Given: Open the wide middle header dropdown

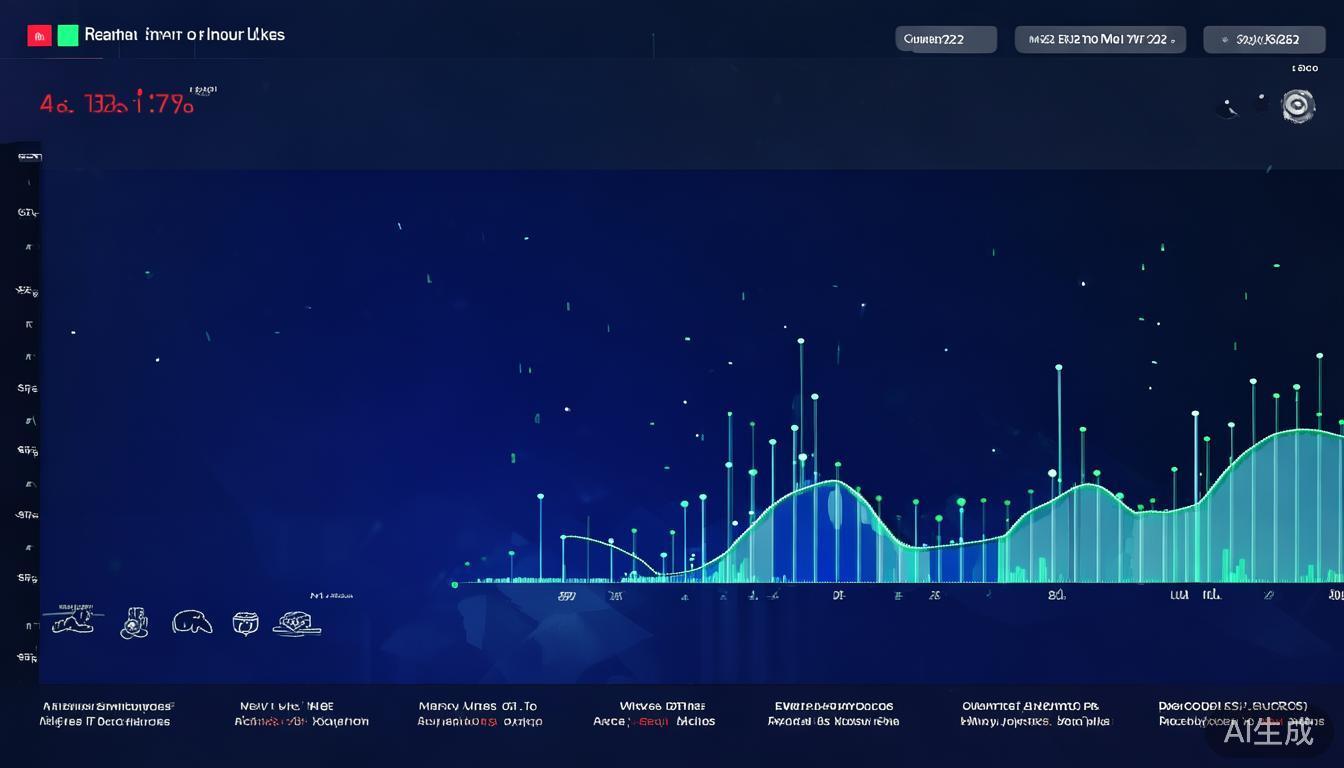Looking at the screenshot, I should [x=1100, y=39].
